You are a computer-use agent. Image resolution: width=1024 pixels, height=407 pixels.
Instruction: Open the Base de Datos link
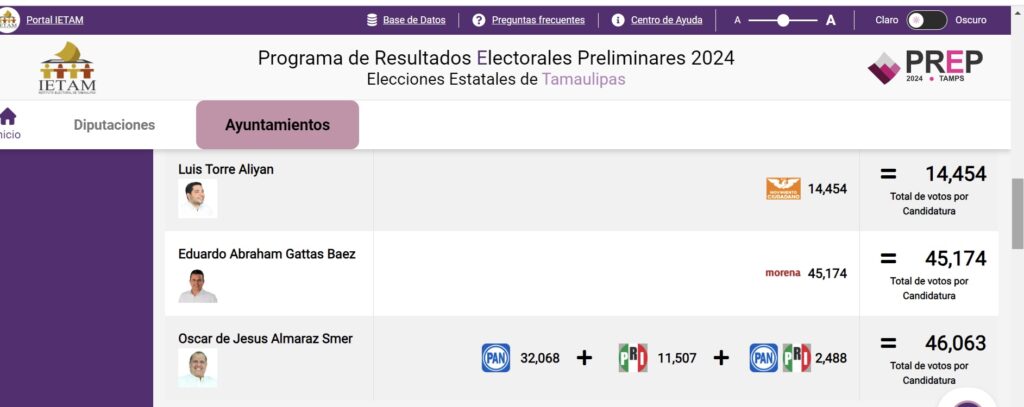tap(414, 20)
